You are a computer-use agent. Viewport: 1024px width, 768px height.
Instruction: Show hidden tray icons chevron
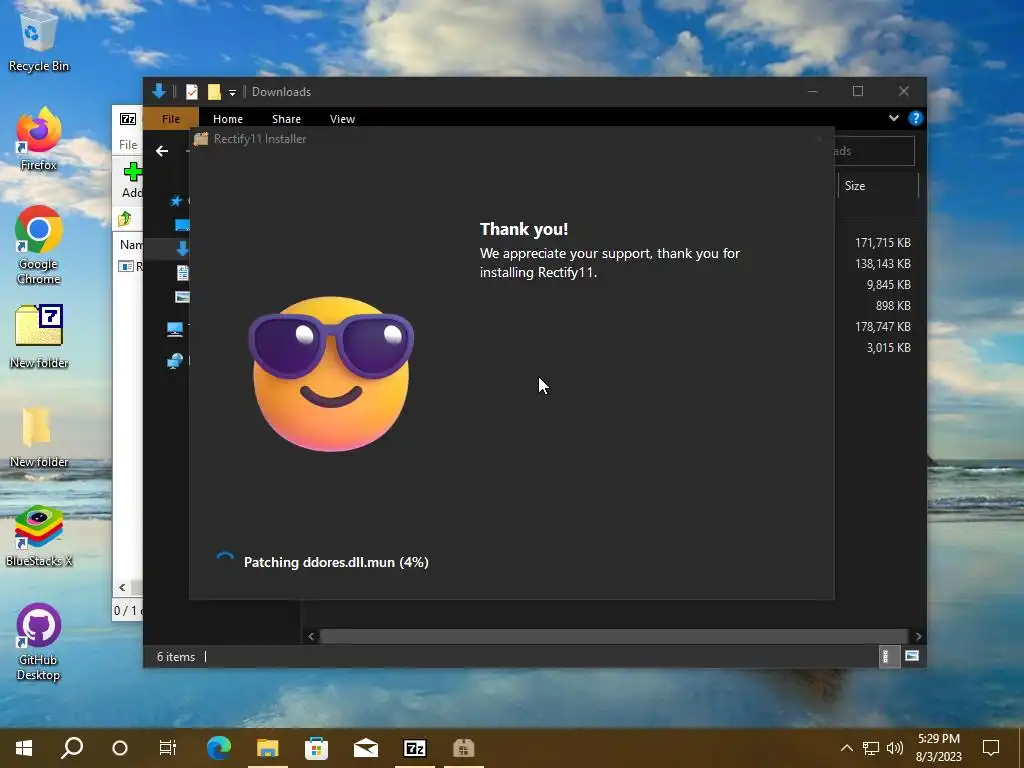(846, 748)
